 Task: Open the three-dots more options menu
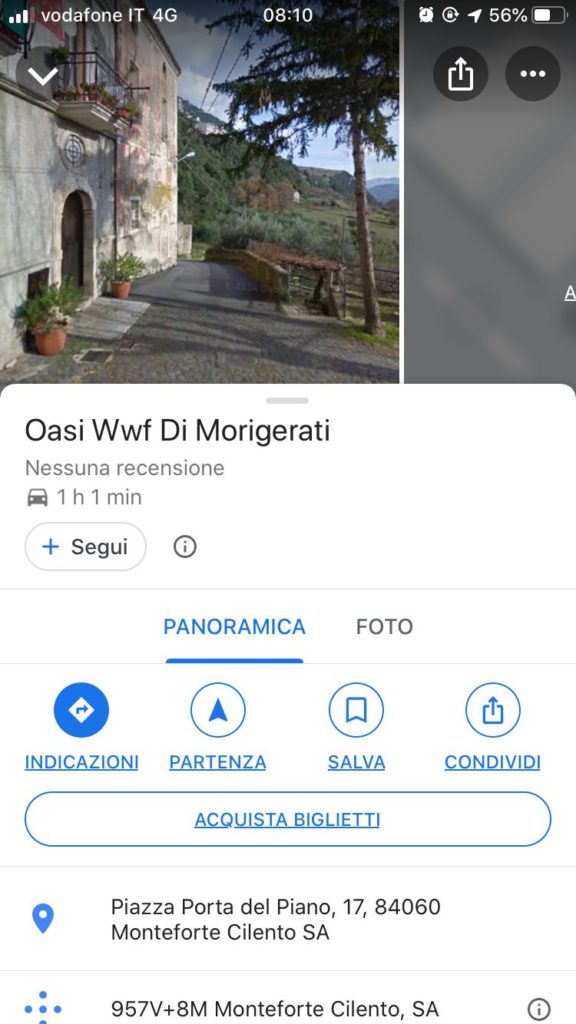[532, 74]
